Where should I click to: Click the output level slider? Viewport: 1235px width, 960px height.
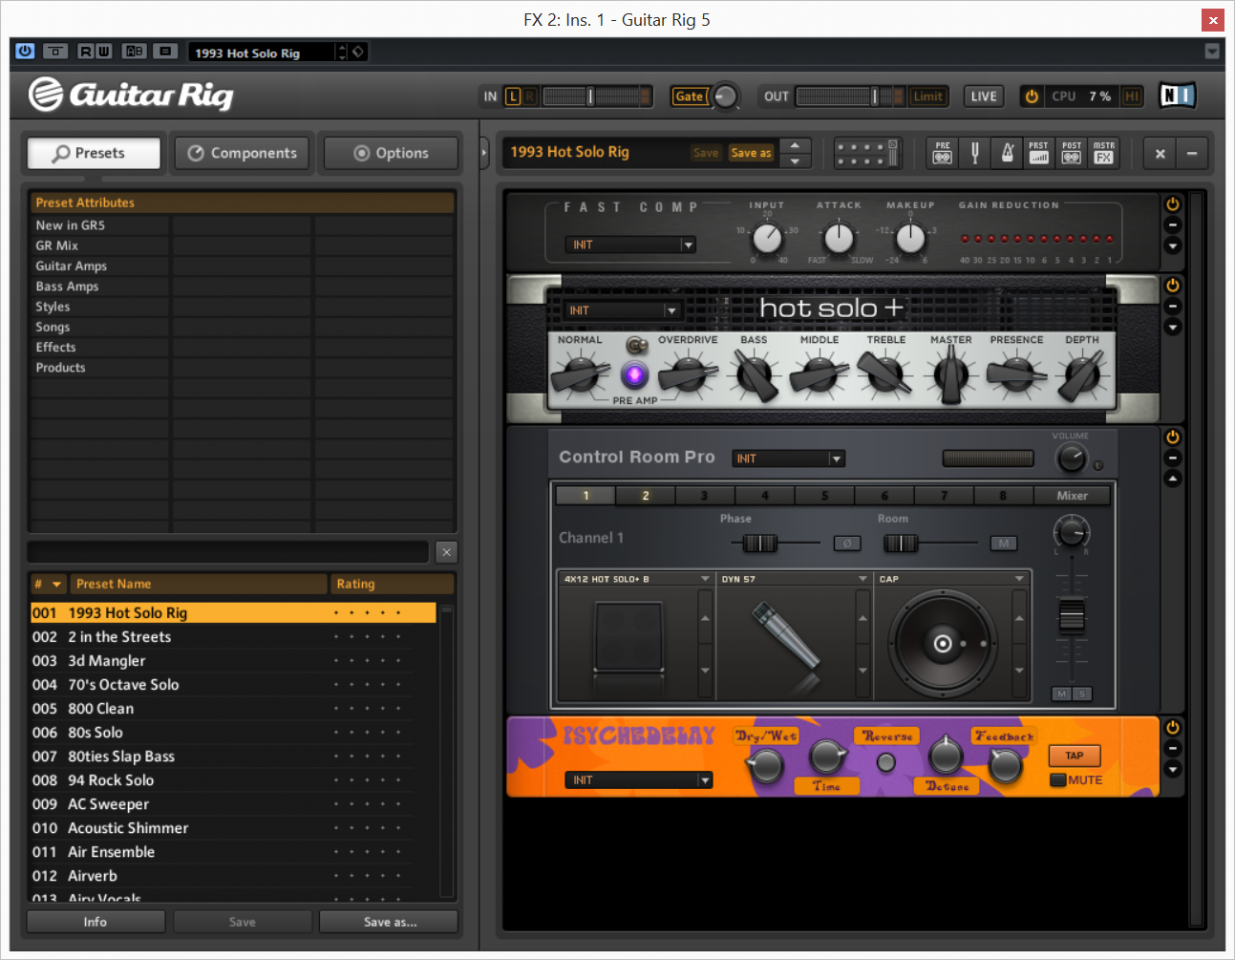coord(875,96)
